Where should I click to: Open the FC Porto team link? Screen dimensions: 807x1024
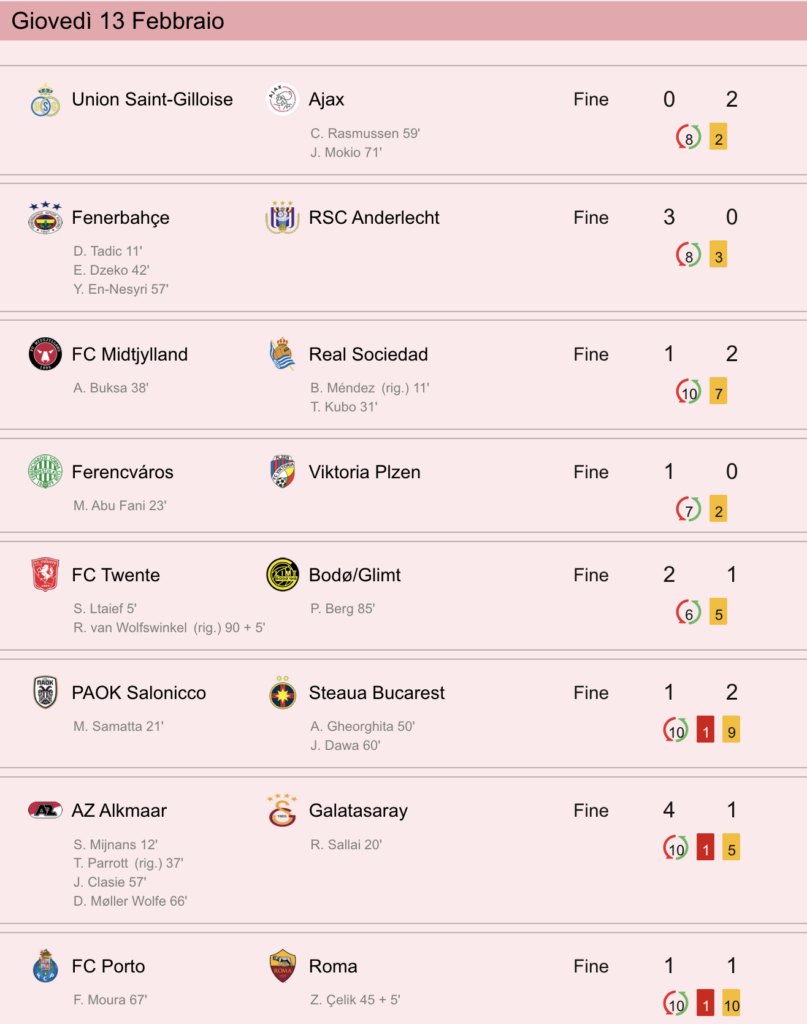click(108, 967)
